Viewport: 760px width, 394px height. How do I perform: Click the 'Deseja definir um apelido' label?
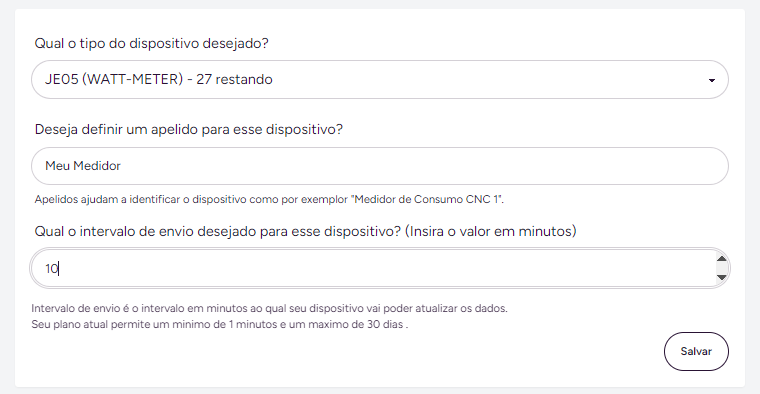[189, 129]
